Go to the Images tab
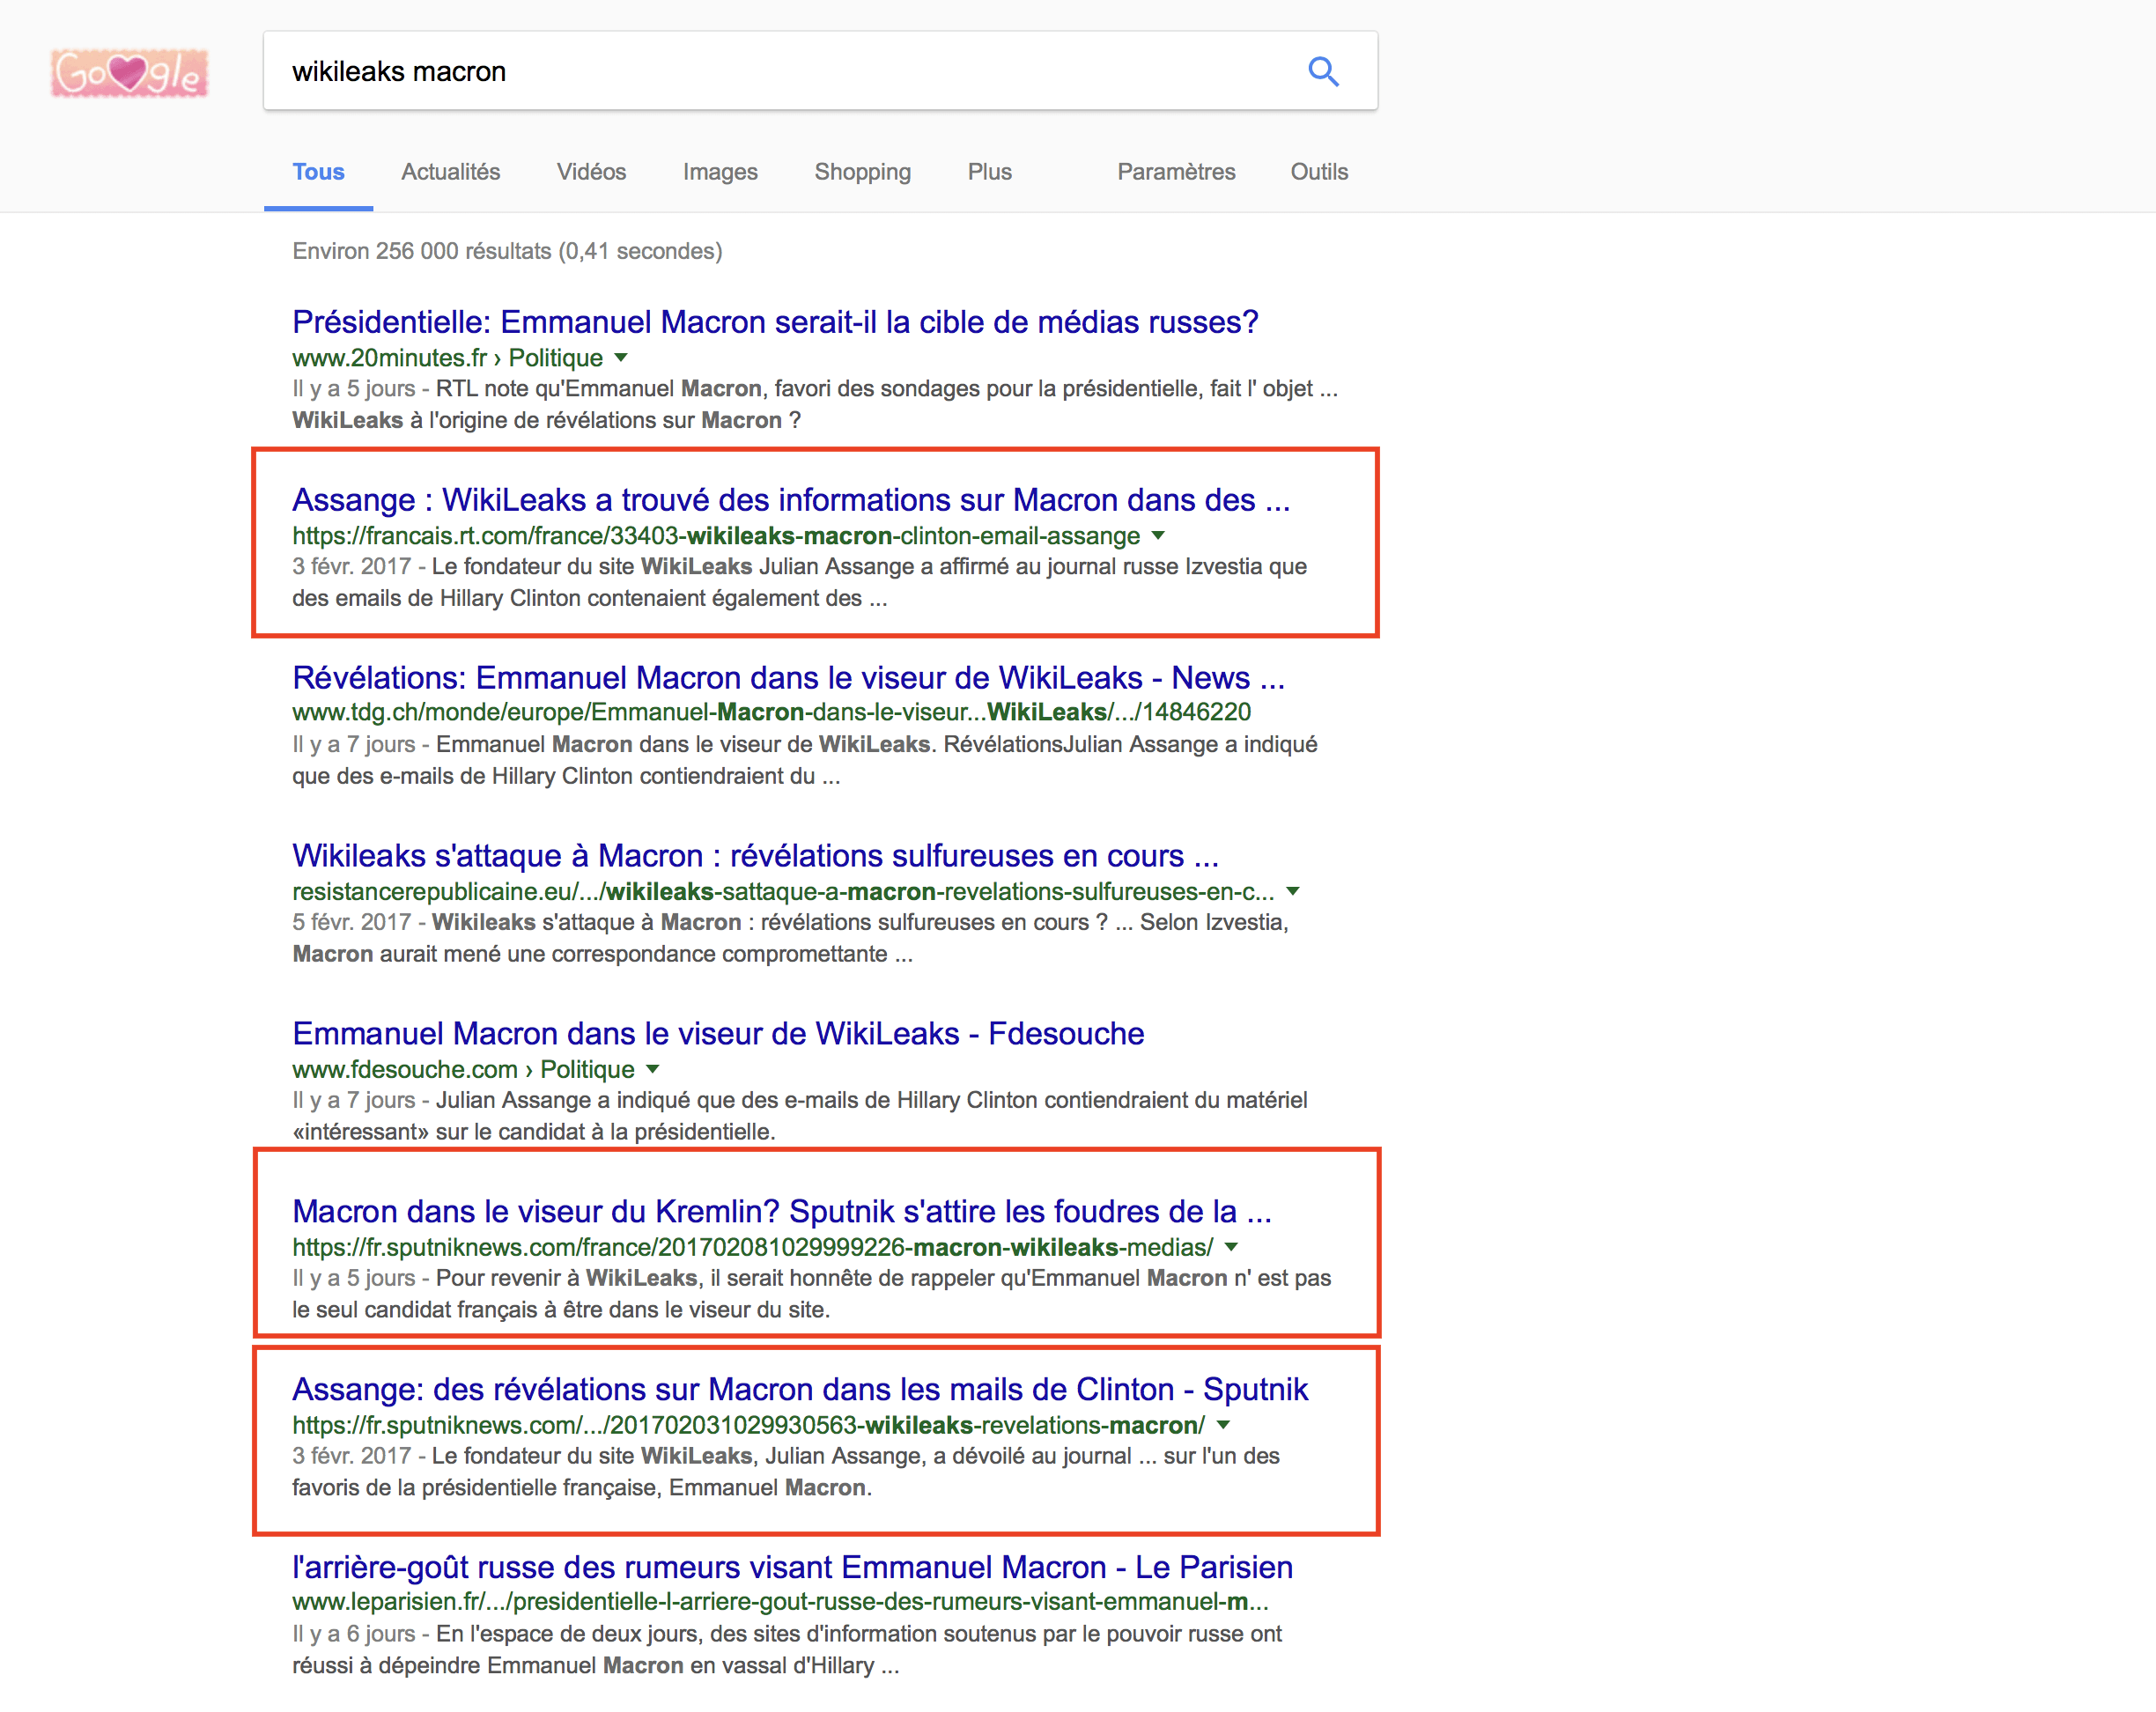The height and width of the screenshot is (1712, 2156). click(720, 172)
